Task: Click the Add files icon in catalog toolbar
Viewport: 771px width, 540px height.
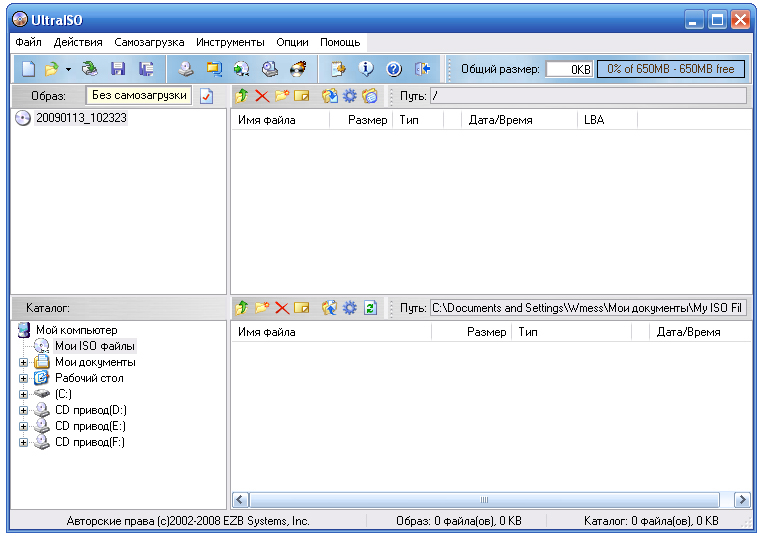Action: [329, 308]
